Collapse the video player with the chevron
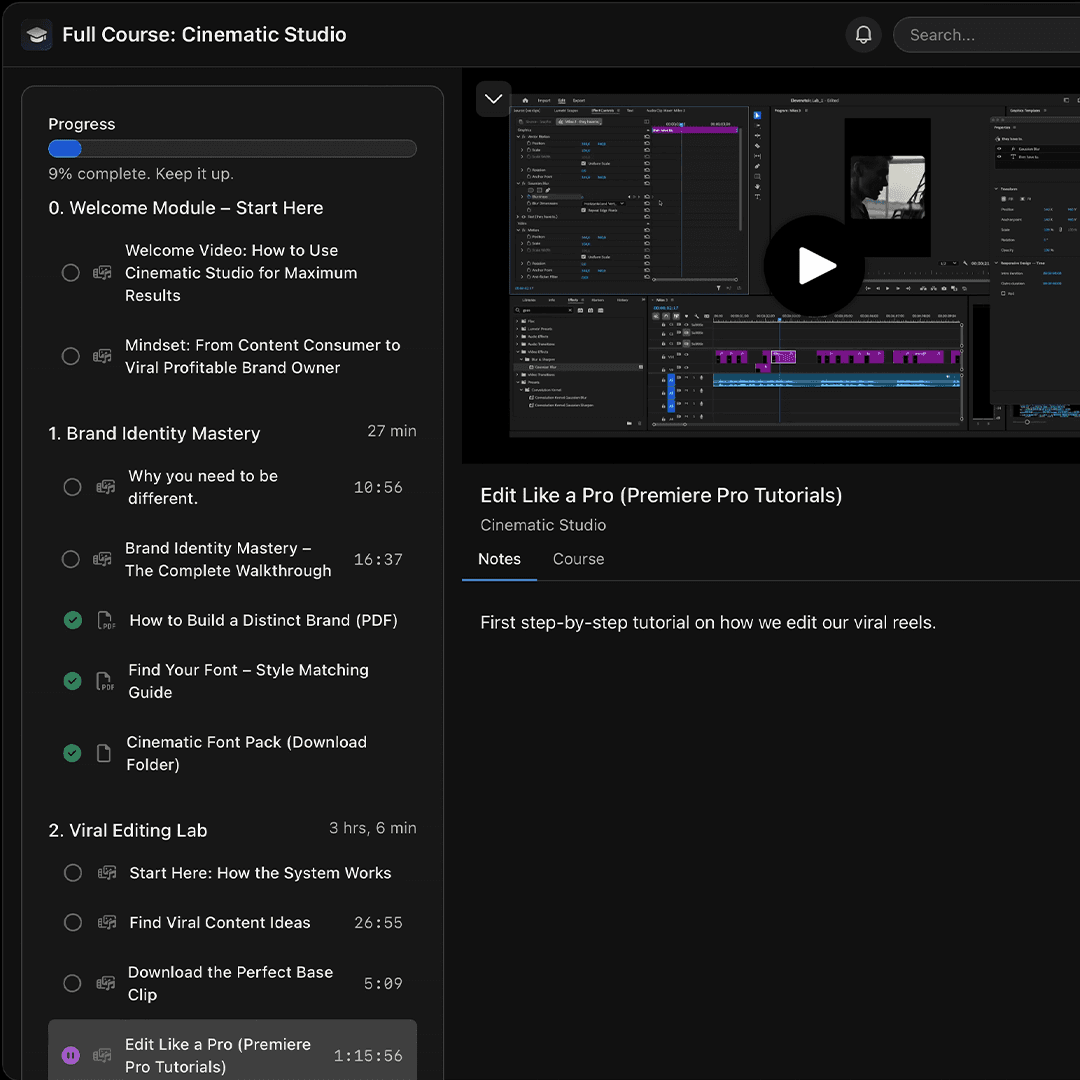 (x=493, y=98)
